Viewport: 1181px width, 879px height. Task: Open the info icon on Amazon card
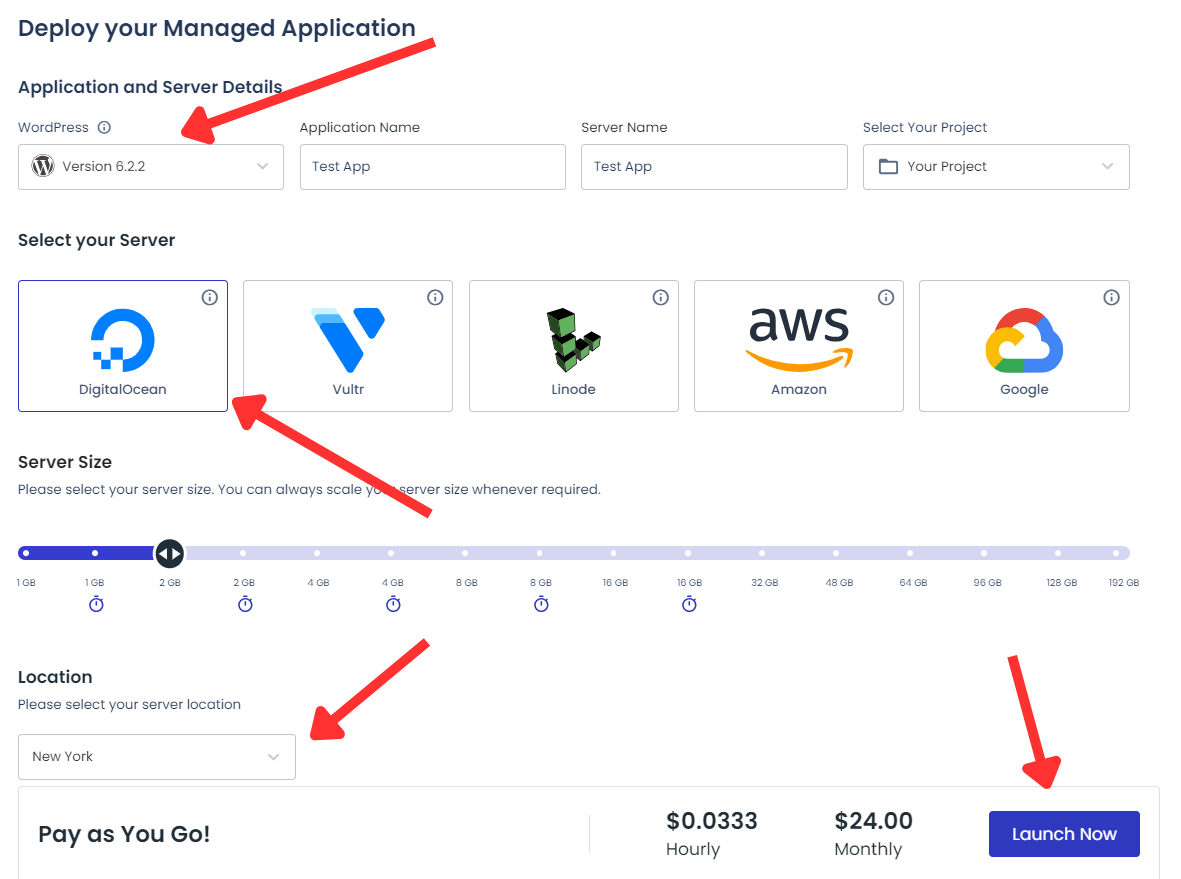(x=886, y=298)
